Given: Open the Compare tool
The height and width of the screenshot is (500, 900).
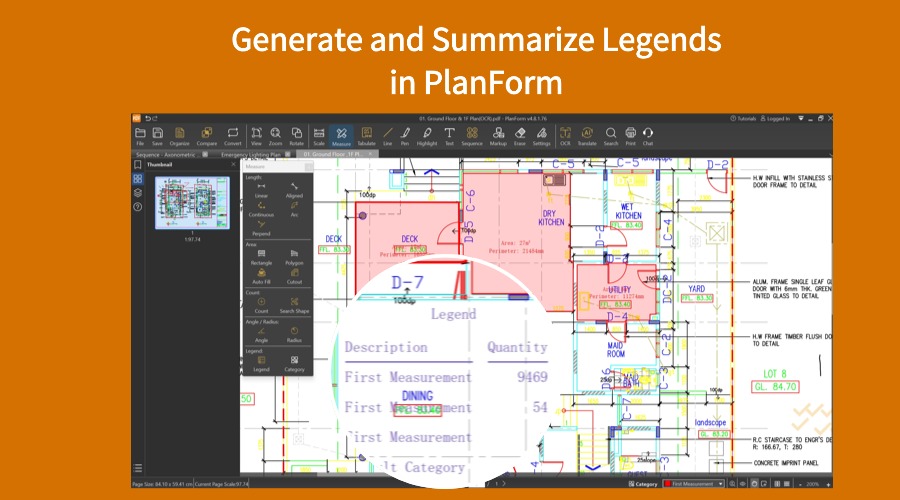Looking at the screenshot, I should (x=207, y=137).
